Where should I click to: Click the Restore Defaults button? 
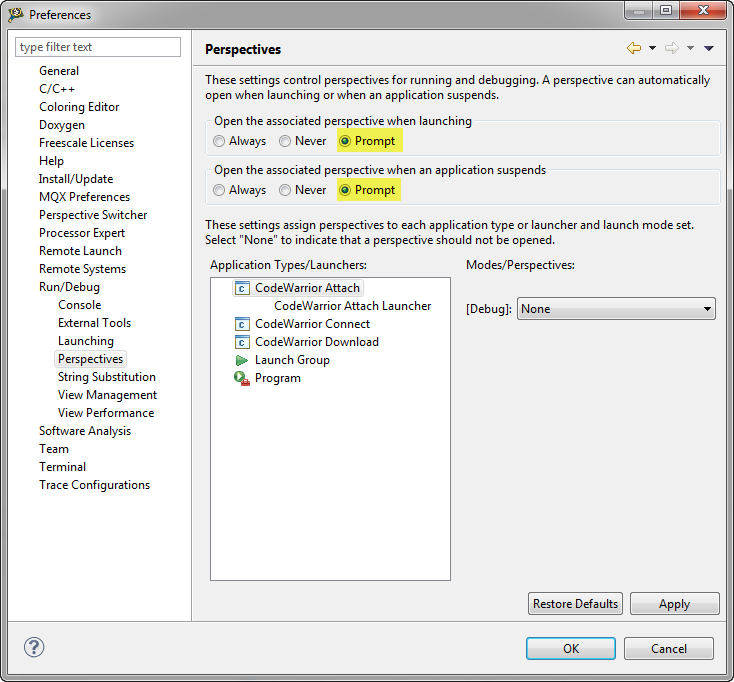click(575, 604)
